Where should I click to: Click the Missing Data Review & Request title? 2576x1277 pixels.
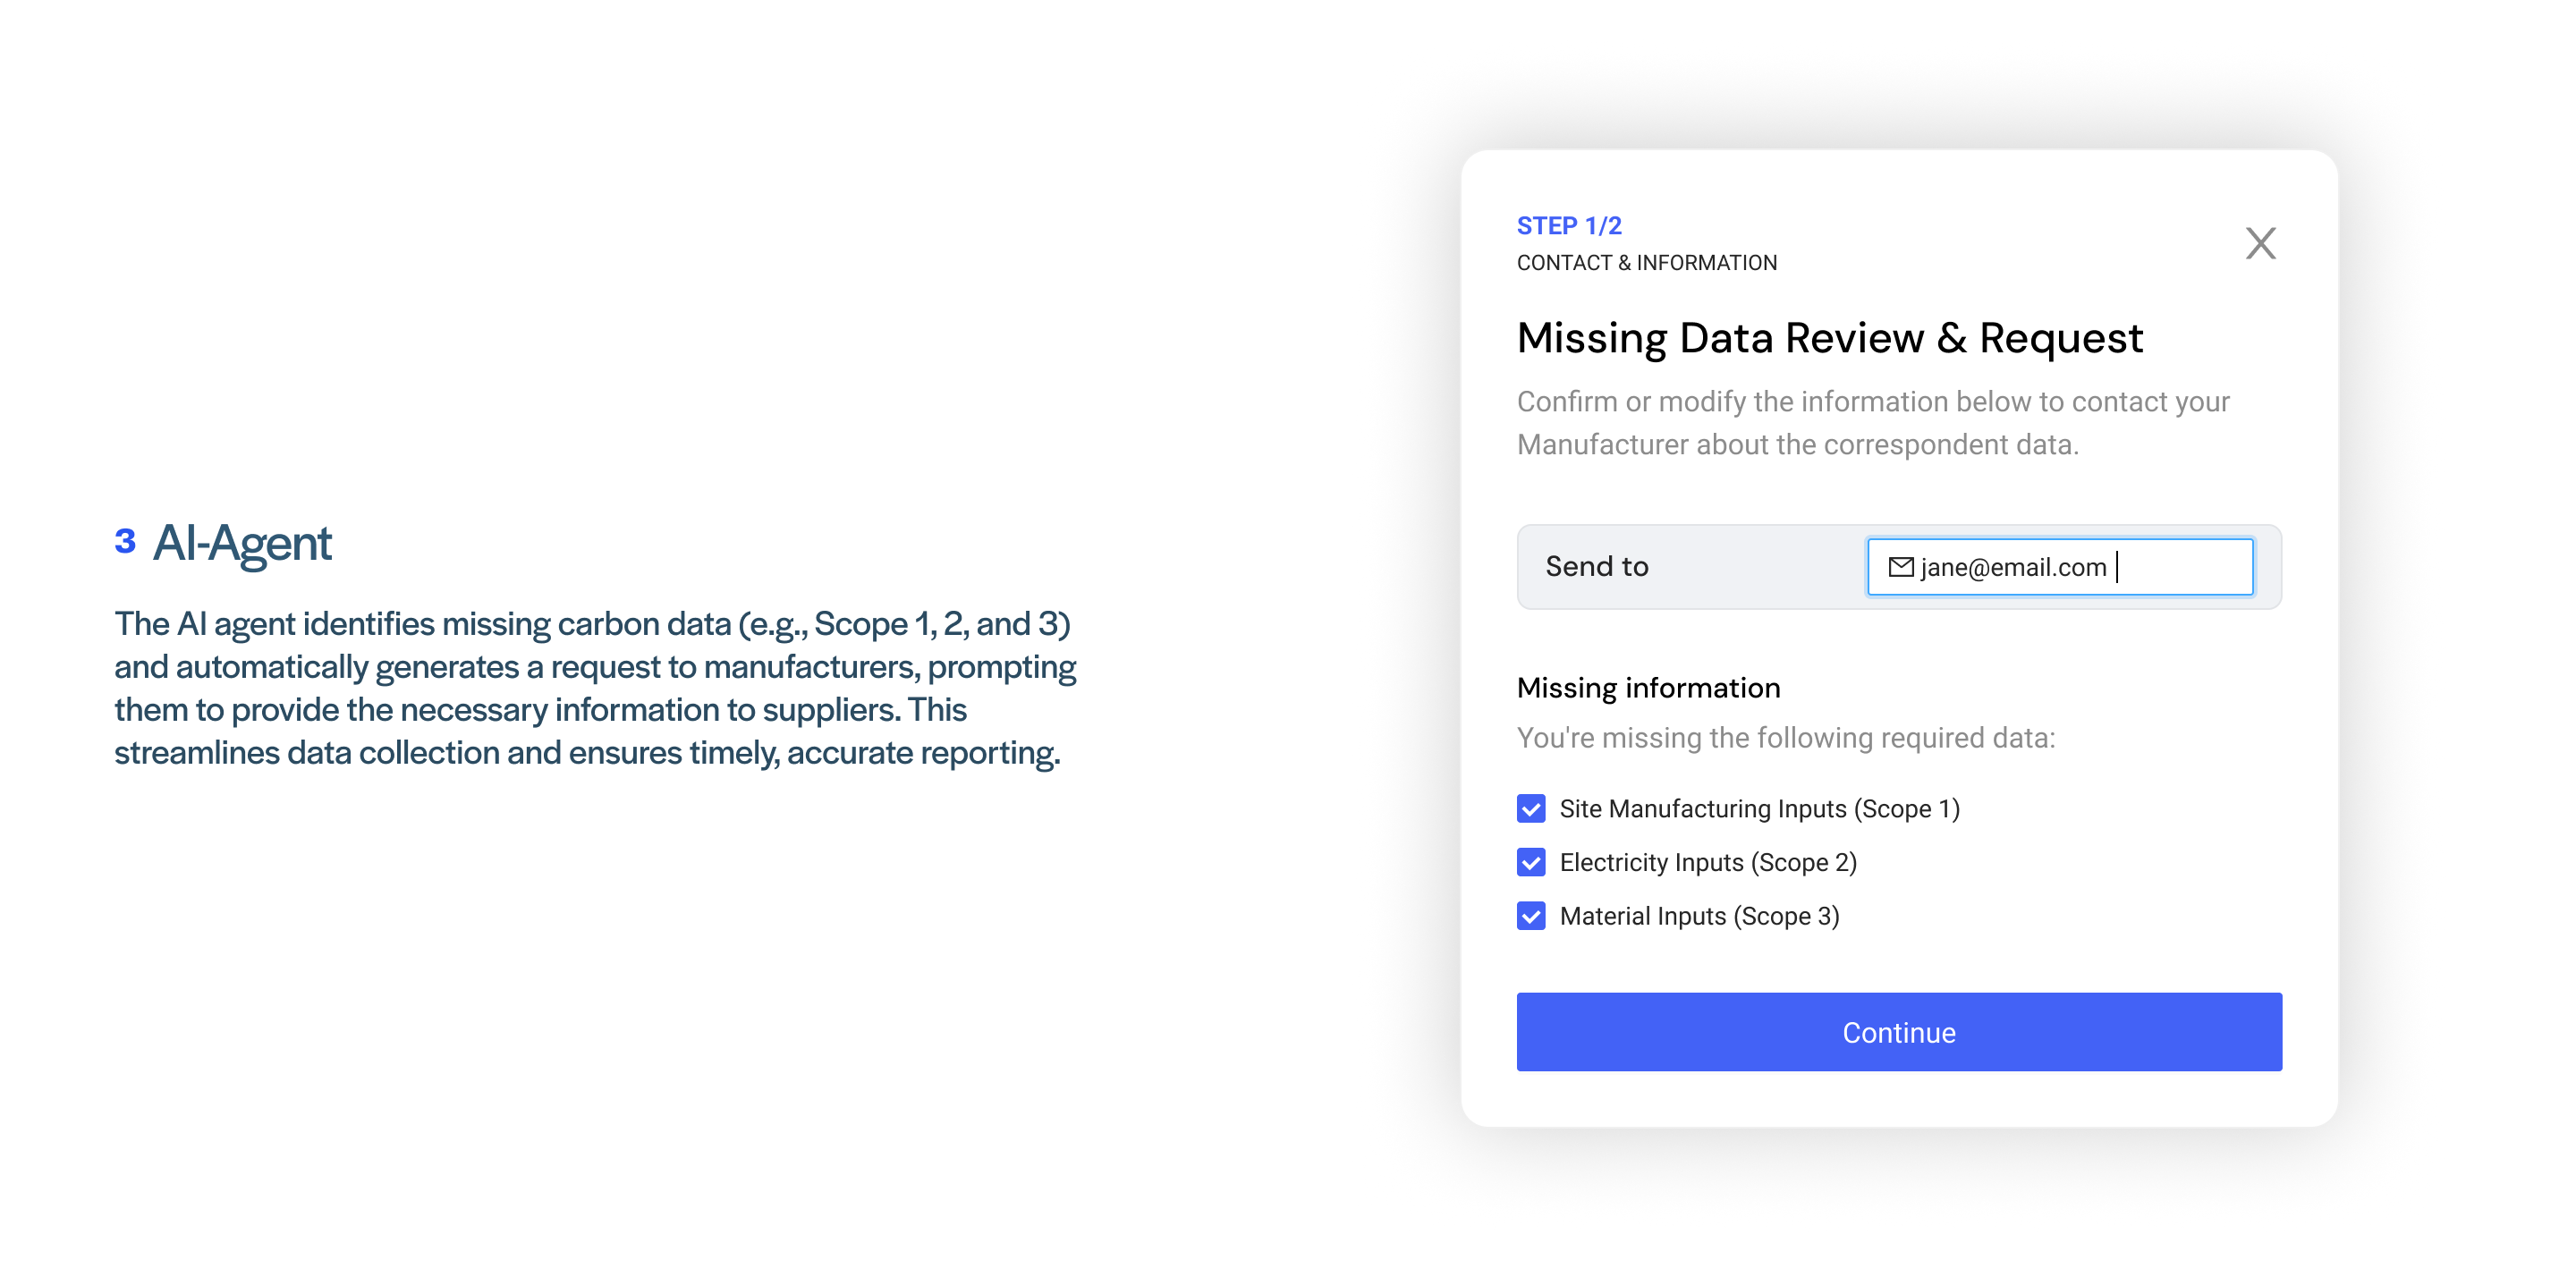(1829, 338)
